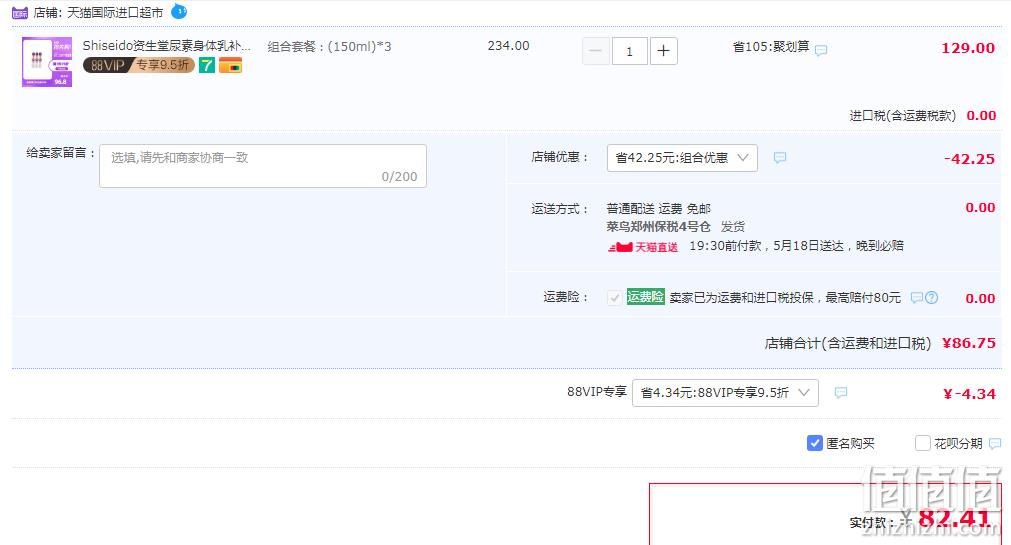Click the question mark help icon for 运费险
The height and width of the screenshot is (545, 1011).
pos(931,297)
